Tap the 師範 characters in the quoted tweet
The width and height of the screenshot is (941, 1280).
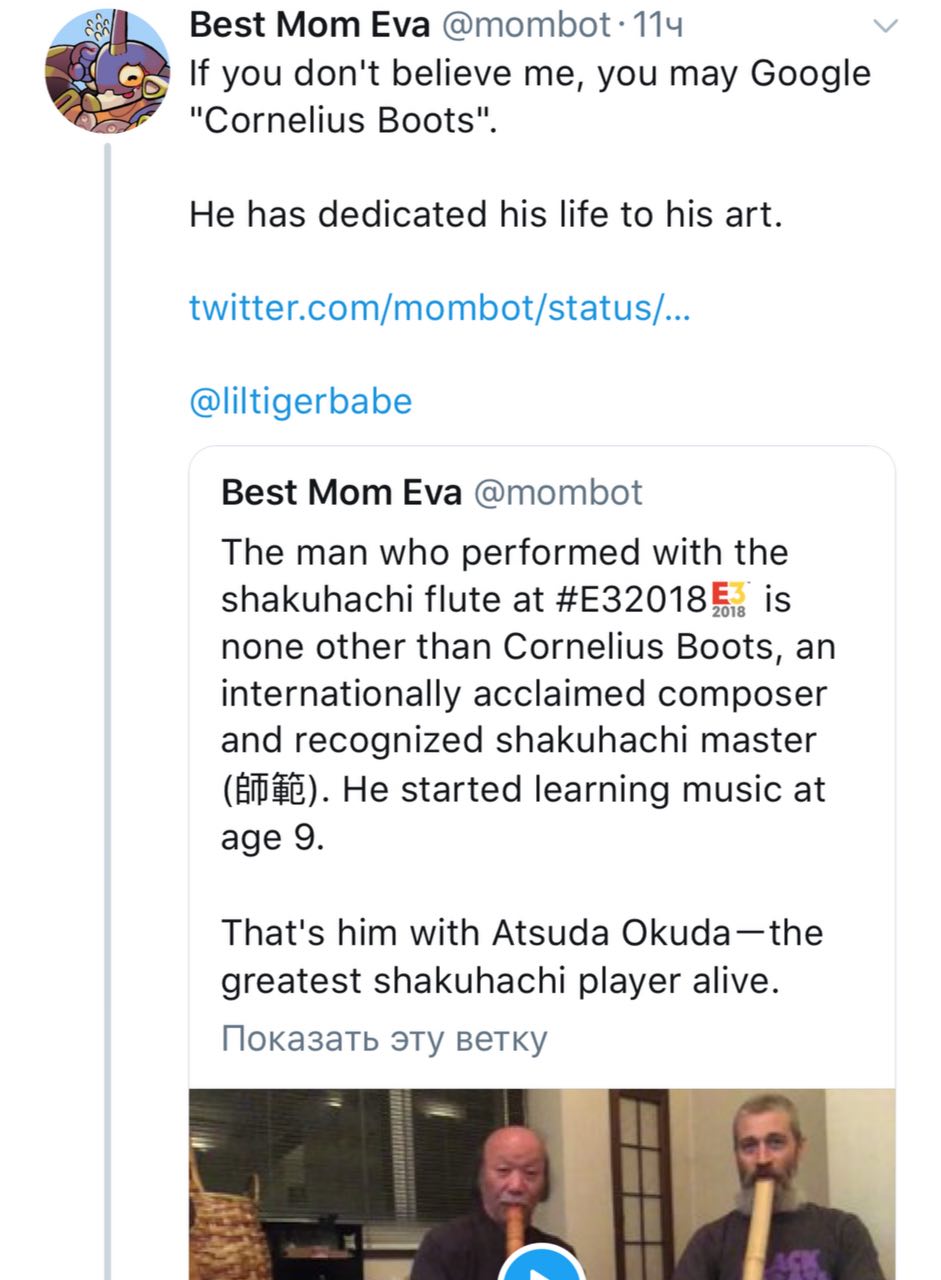272,790
